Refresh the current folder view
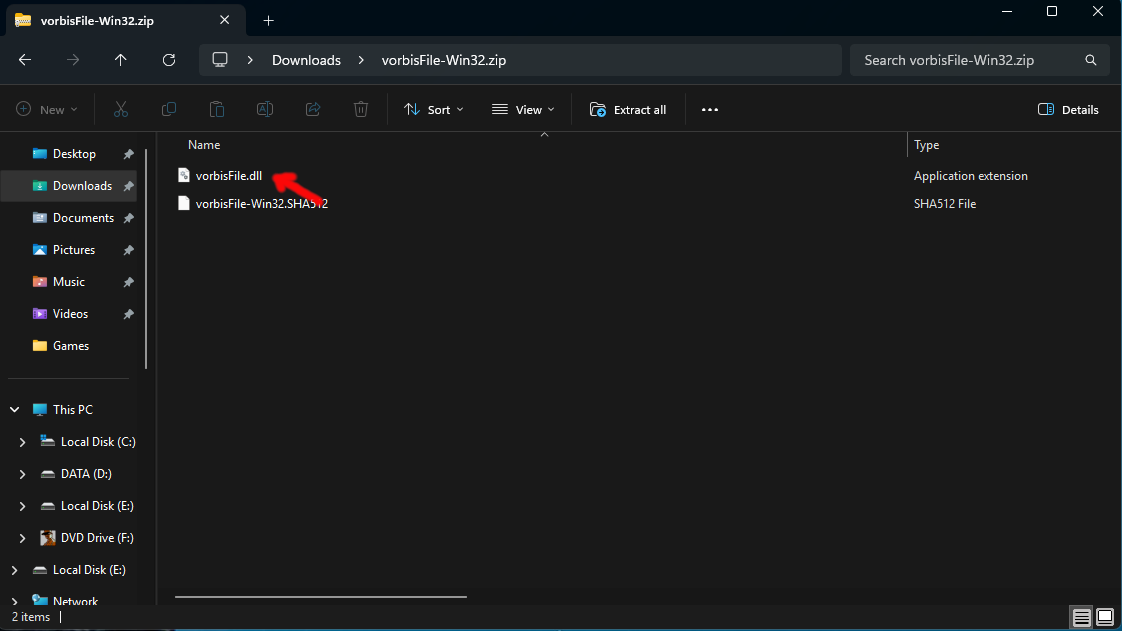This screenshot has width=1122, height=631. tap(169, 60)
